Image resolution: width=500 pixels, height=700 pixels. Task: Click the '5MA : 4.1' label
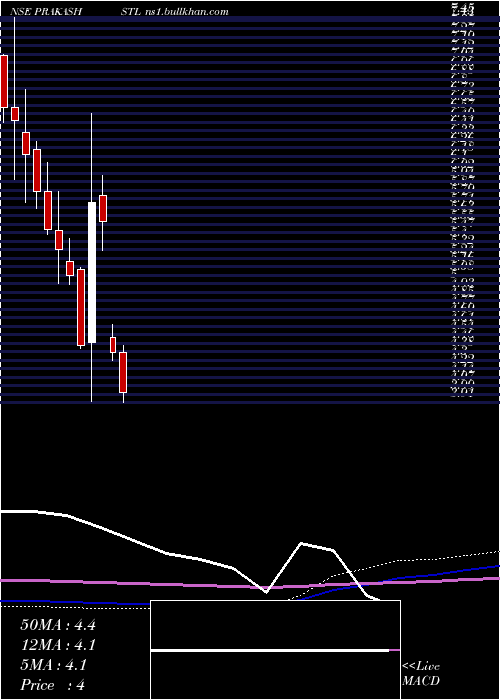coord(53,665)
